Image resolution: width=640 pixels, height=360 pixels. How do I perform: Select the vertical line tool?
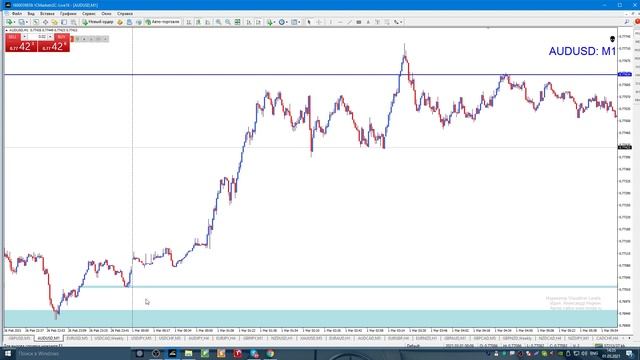click(x=331, y=22)
